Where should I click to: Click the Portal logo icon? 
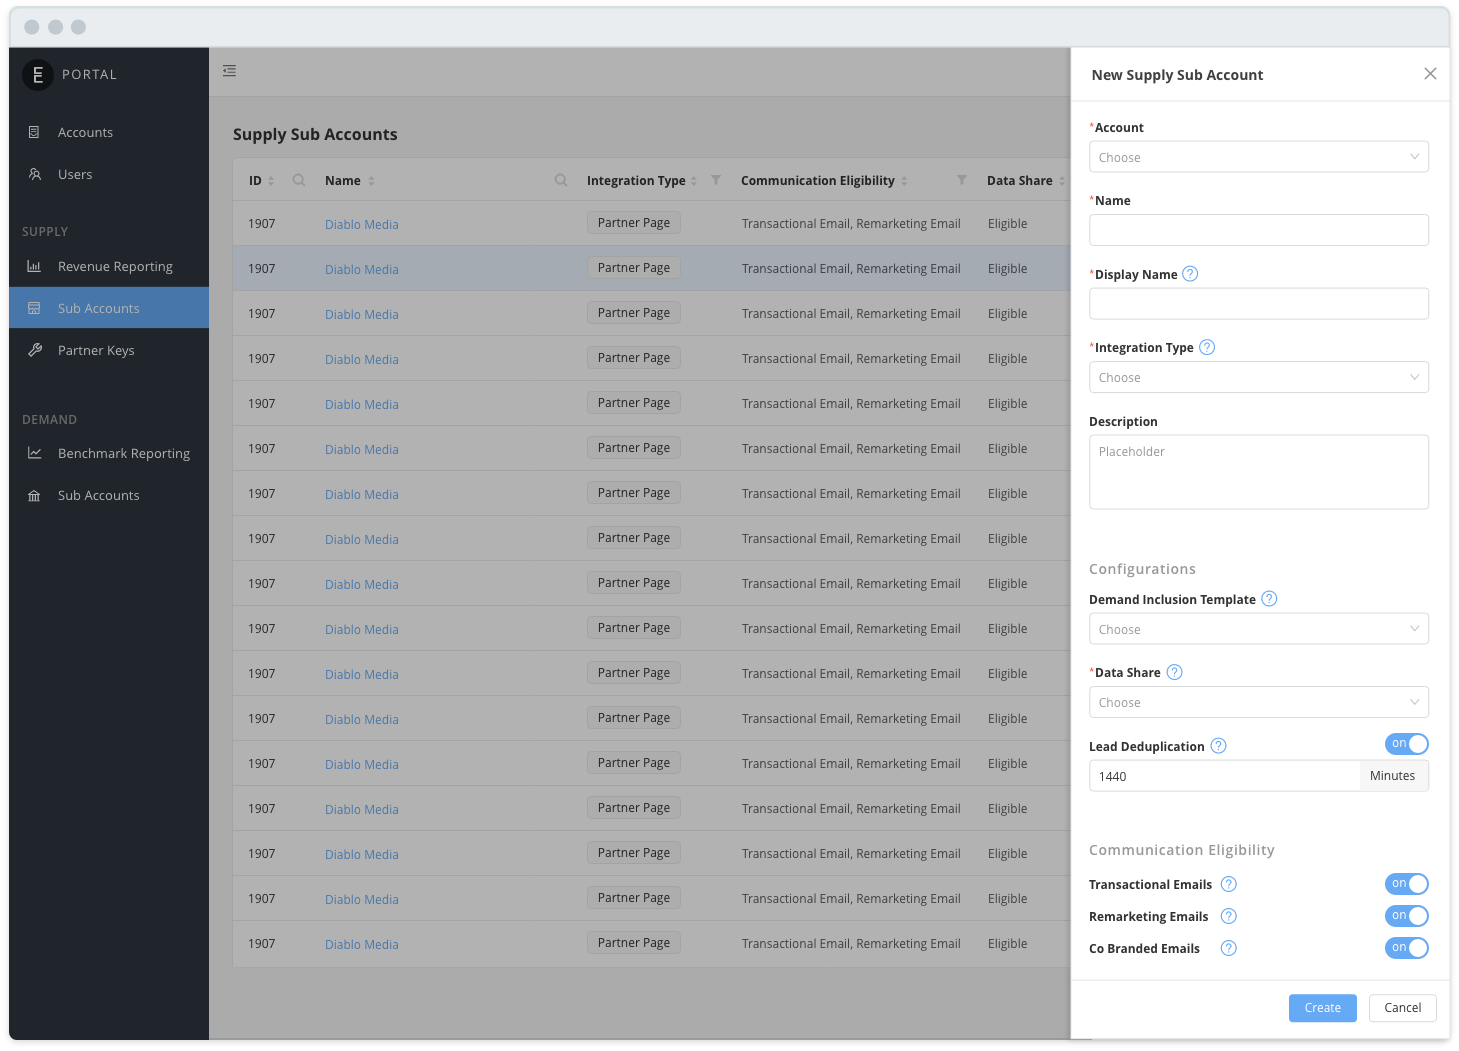[38, 74]
